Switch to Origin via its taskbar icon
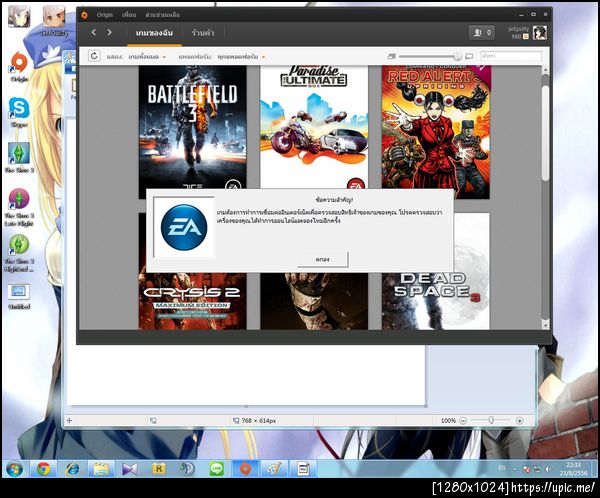This screenshot has width=600, height=498. click(245, 469)
